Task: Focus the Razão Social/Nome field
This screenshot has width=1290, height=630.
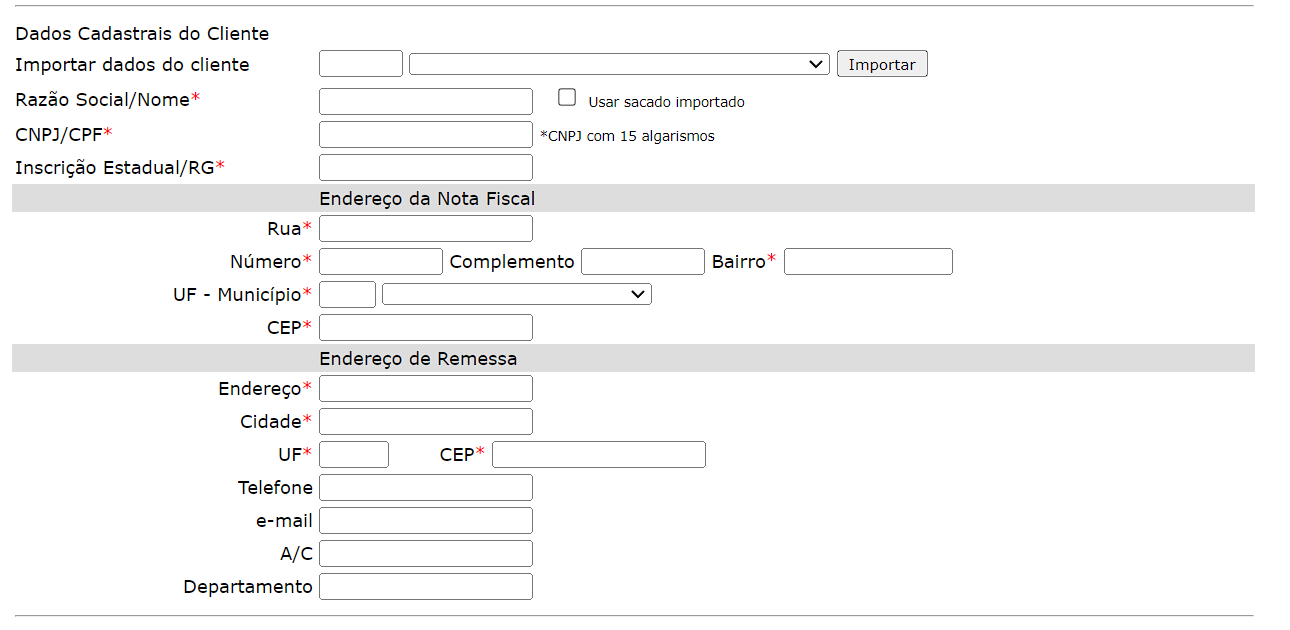Action: click(425, 102)
